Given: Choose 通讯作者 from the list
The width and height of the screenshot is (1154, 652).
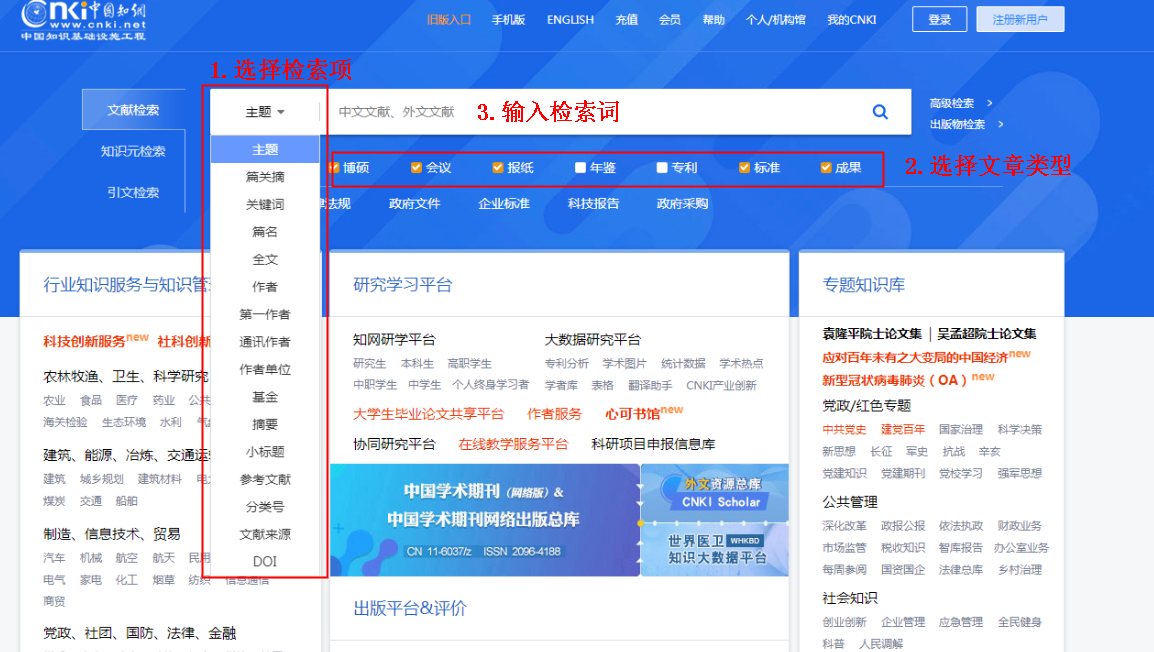Looking at the screenshot, I should tap(265, 342).
